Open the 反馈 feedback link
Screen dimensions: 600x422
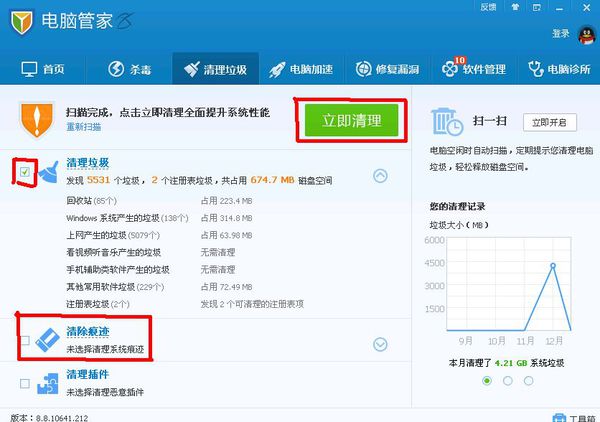488,7
